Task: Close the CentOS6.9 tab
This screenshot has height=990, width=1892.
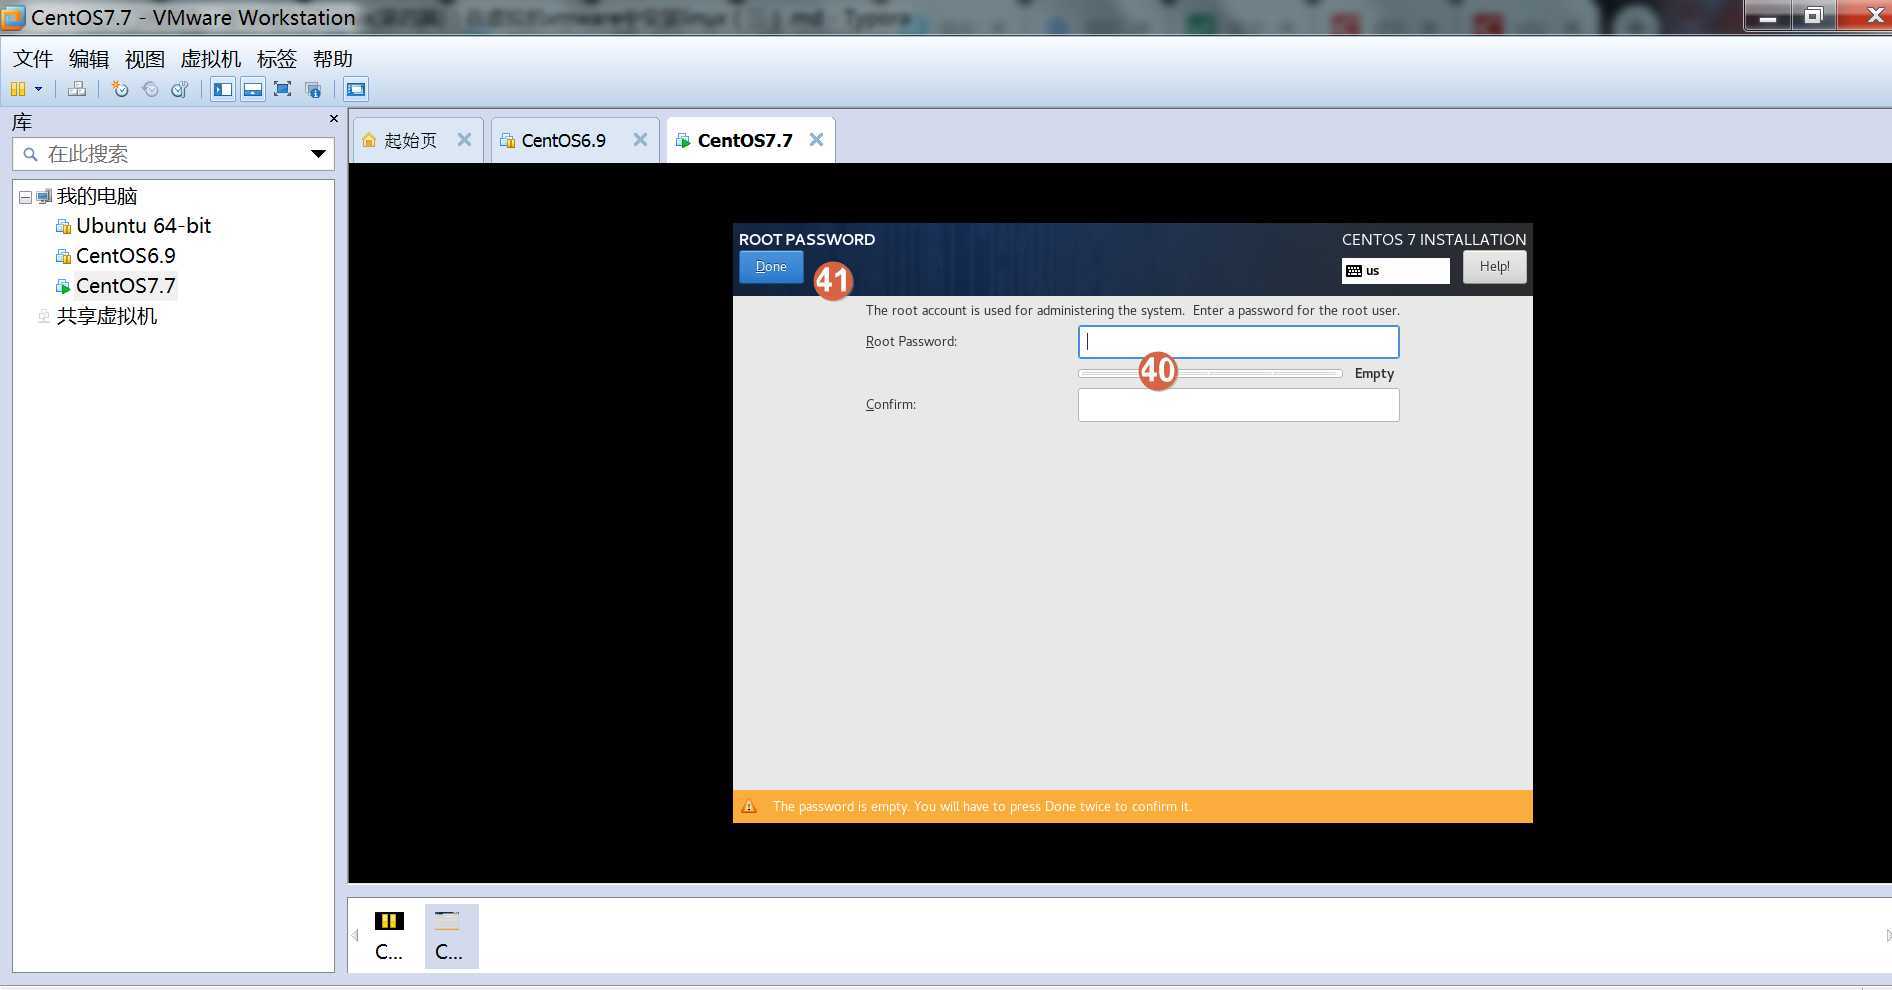Action: [x=640, y=140]
